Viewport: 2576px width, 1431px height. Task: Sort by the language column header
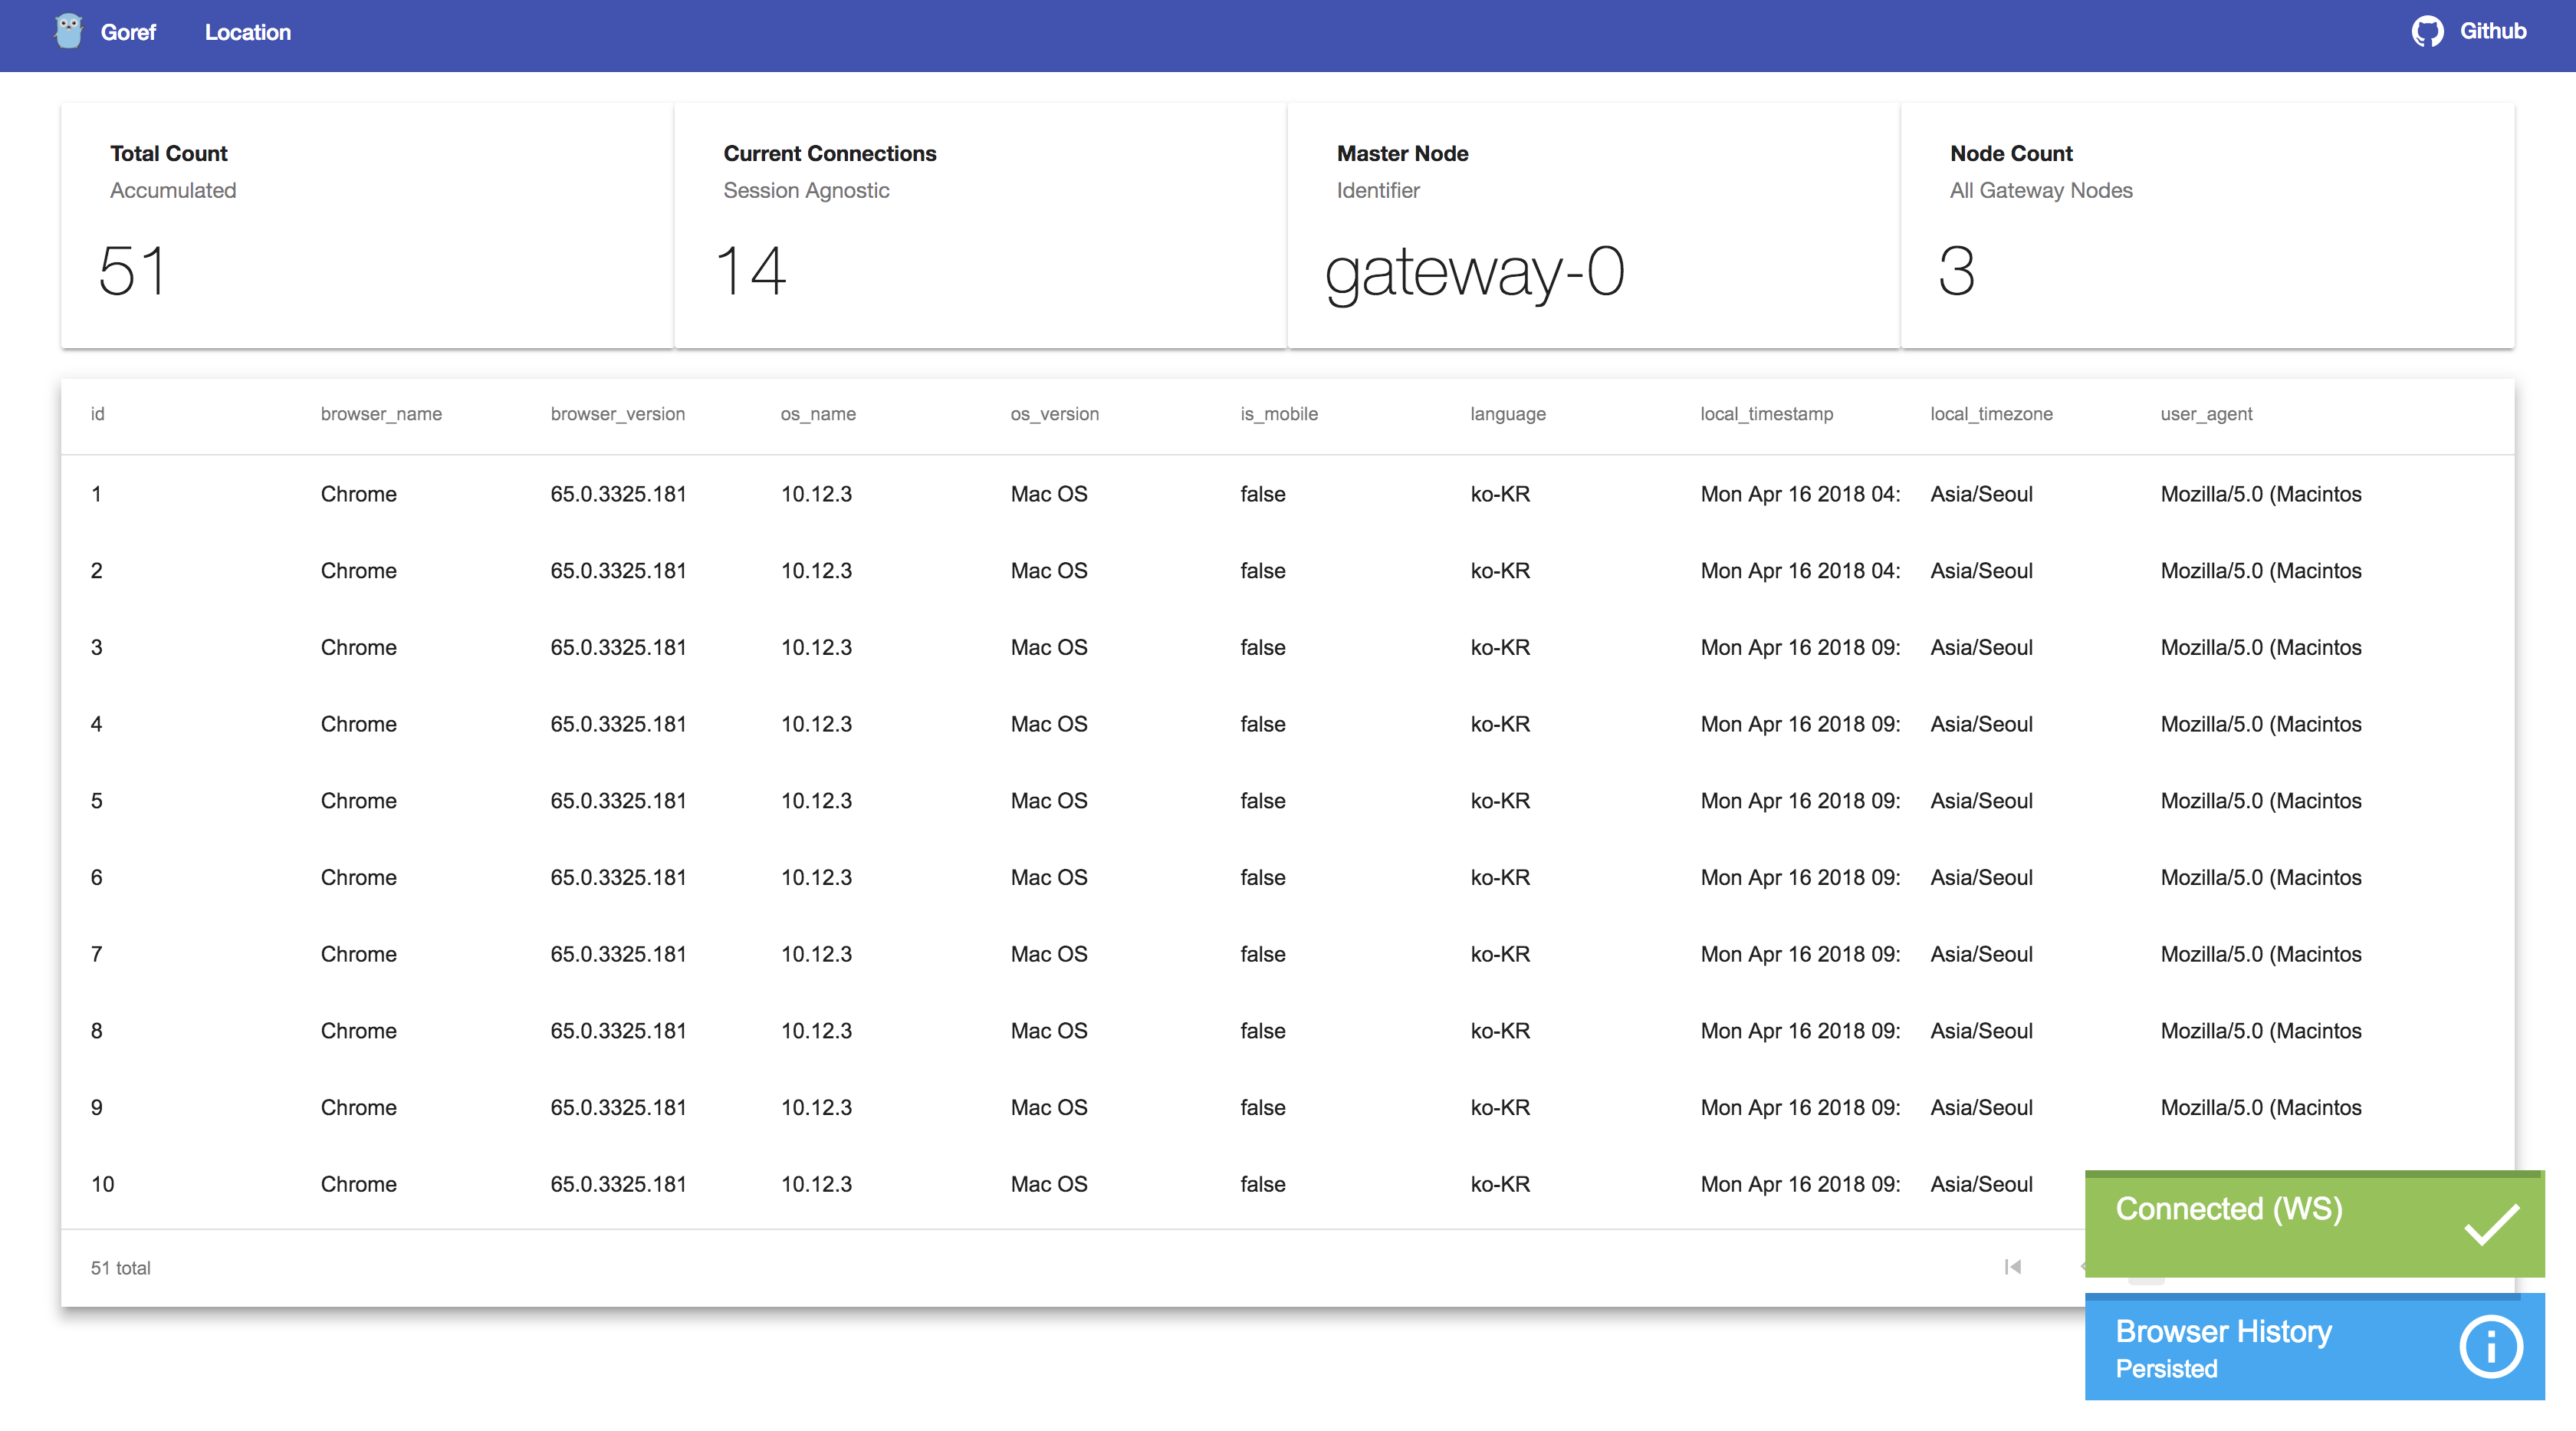tap(1507, 414)
